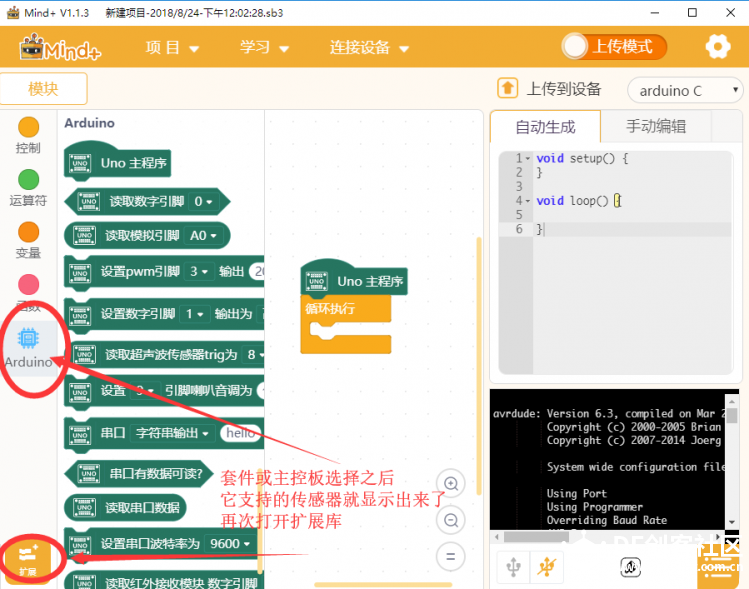Click Uno icon on 读取模拟引脚 block
Image resolution: width=749 pixels, height=589 pixels.
click(85, 236)
